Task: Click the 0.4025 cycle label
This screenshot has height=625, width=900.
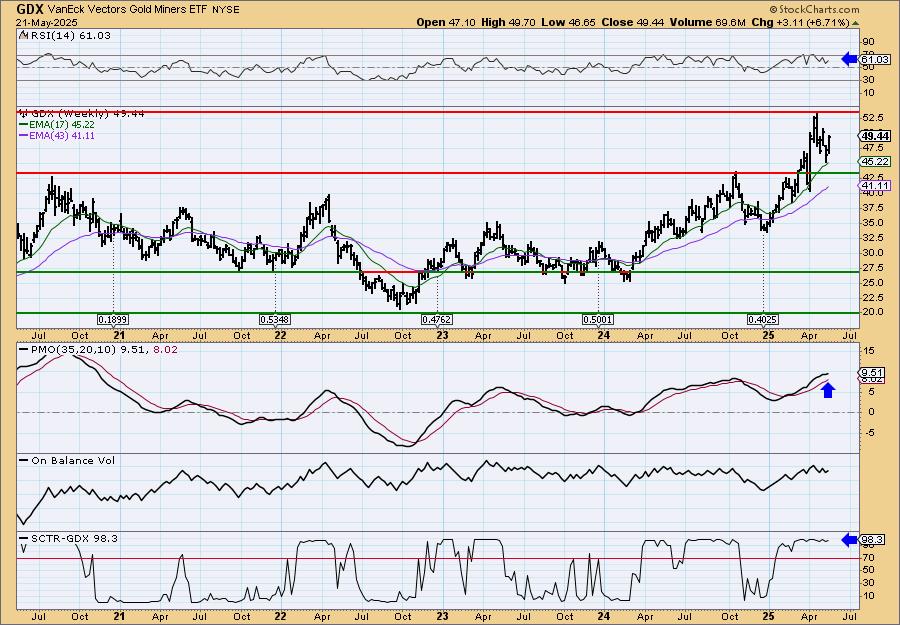Action: click(763, 319)
